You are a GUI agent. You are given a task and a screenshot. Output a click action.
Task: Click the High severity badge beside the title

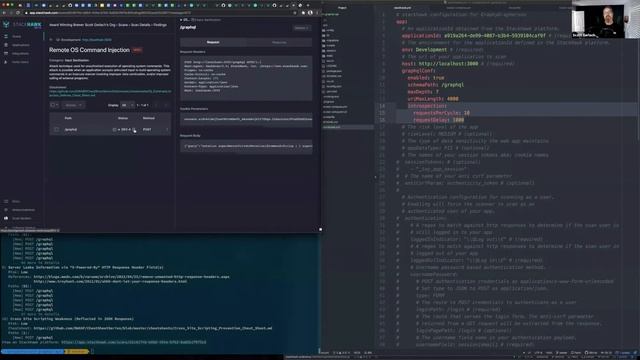click(137, 50)
